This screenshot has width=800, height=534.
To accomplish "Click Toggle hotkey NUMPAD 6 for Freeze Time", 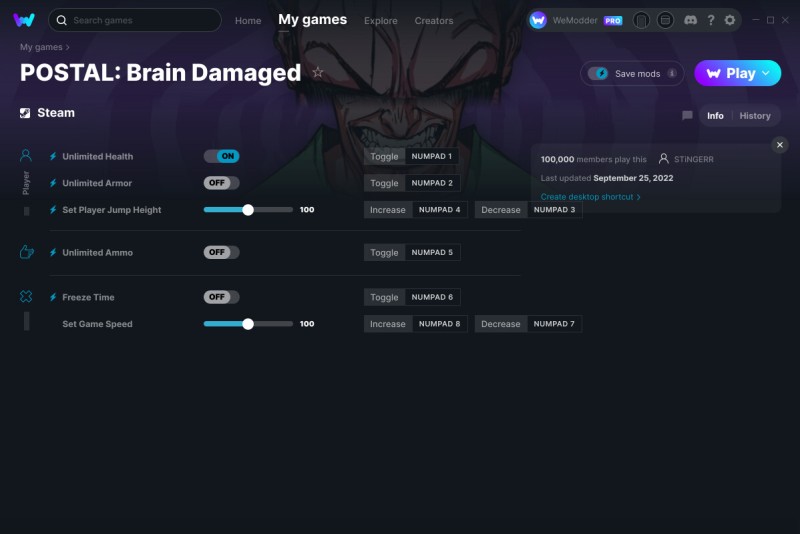I will coord(412,297).
